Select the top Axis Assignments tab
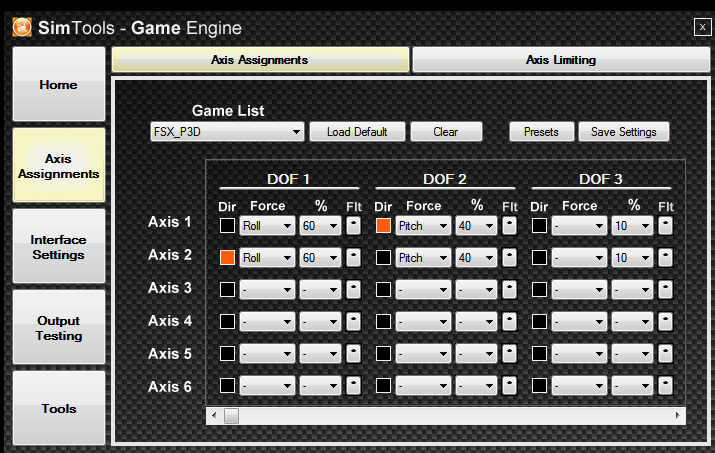 click(260, 60)
